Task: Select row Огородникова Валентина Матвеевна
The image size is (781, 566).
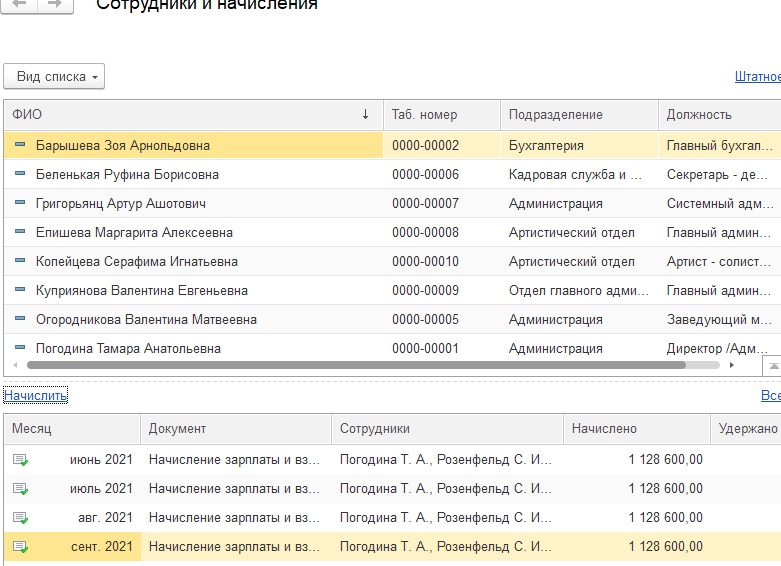Action: 392,319
